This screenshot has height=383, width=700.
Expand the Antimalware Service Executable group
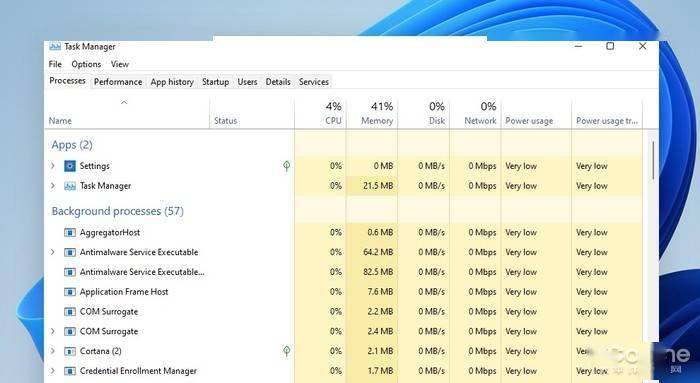53,252
